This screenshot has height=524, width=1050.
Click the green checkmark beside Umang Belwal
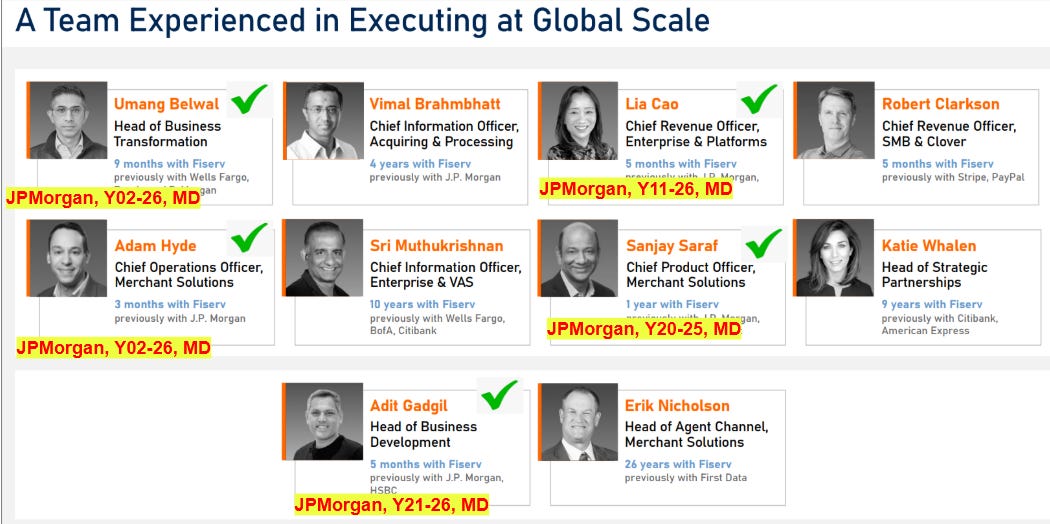click(x=249, y=99)
